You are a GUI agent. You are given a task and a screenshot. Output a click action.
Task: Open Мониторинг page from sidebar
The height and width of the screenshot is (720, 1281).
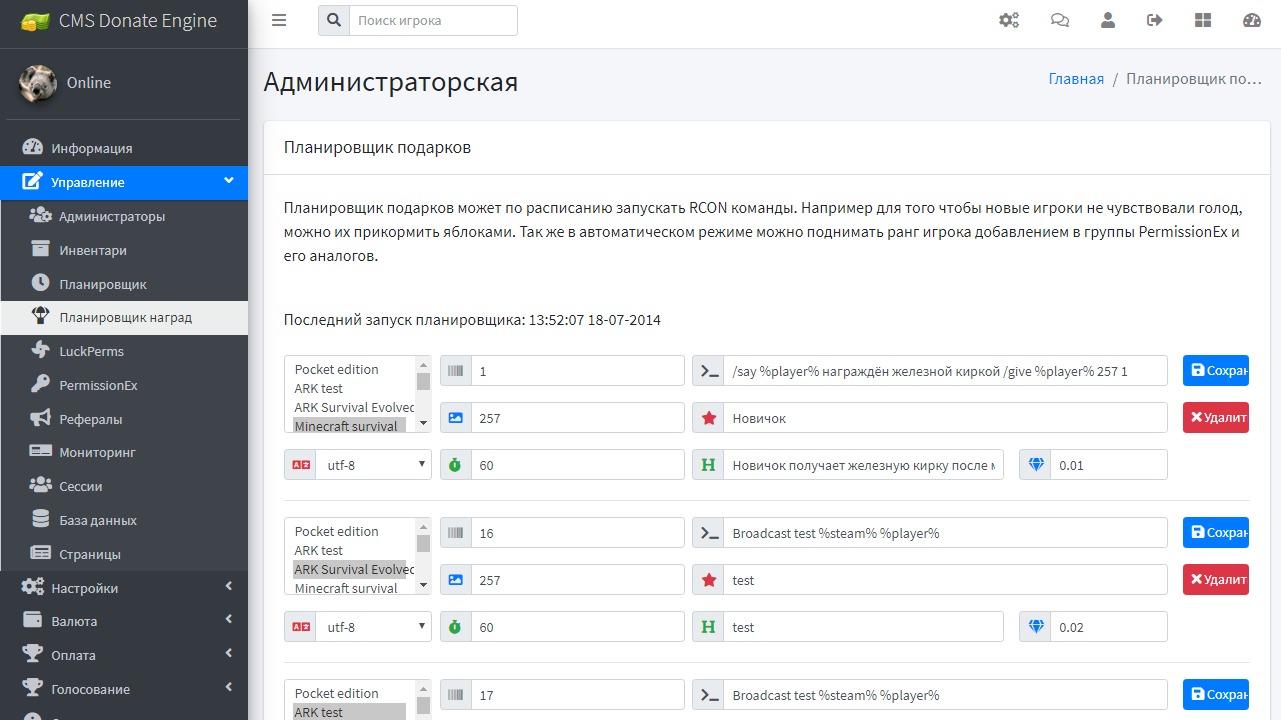[97, 452]
